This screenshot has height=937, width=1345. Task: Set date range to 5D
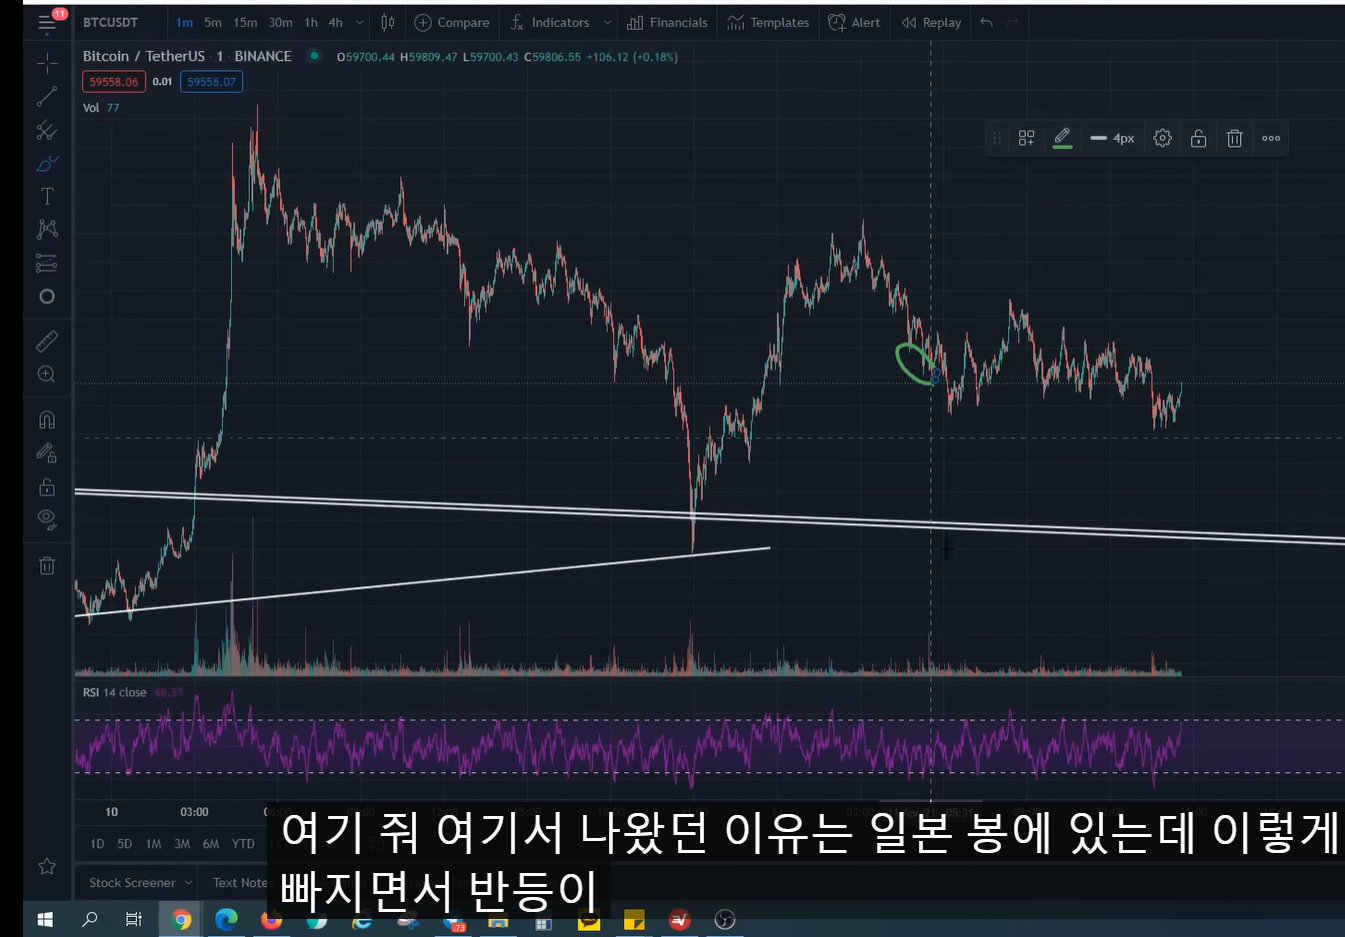pyautogui.click(x=125, y=844)
